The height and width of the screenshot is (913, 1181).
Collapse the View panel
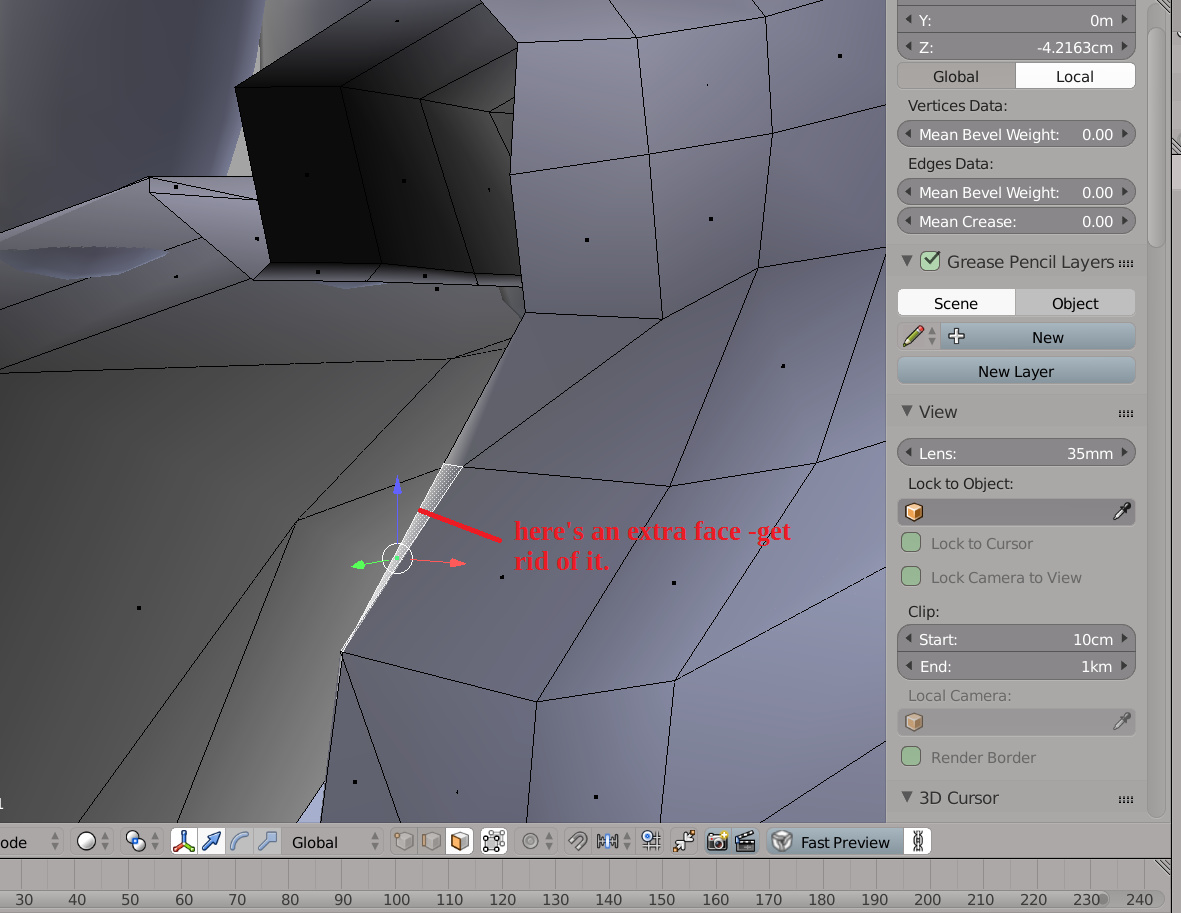[x=908, y=411]
